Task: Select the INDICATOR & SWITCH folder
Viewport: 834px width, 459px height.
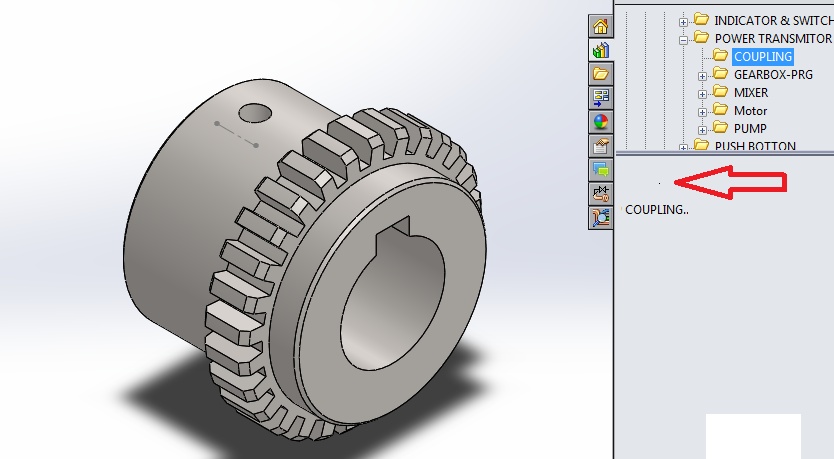Action: pyautogui.click(x=774, y=20)
